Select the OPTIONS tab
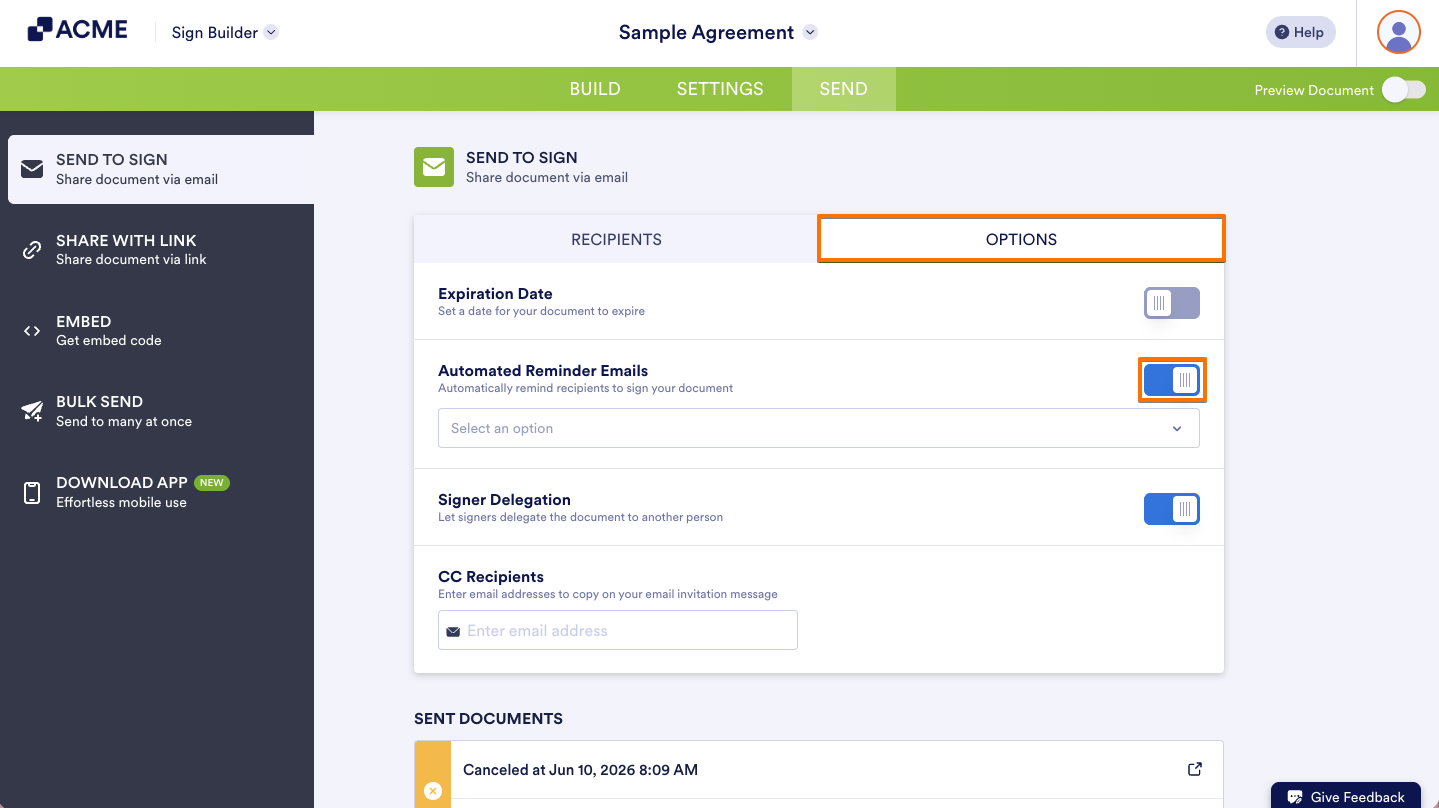1439x808 pixels. click(x=1021, y=239)
